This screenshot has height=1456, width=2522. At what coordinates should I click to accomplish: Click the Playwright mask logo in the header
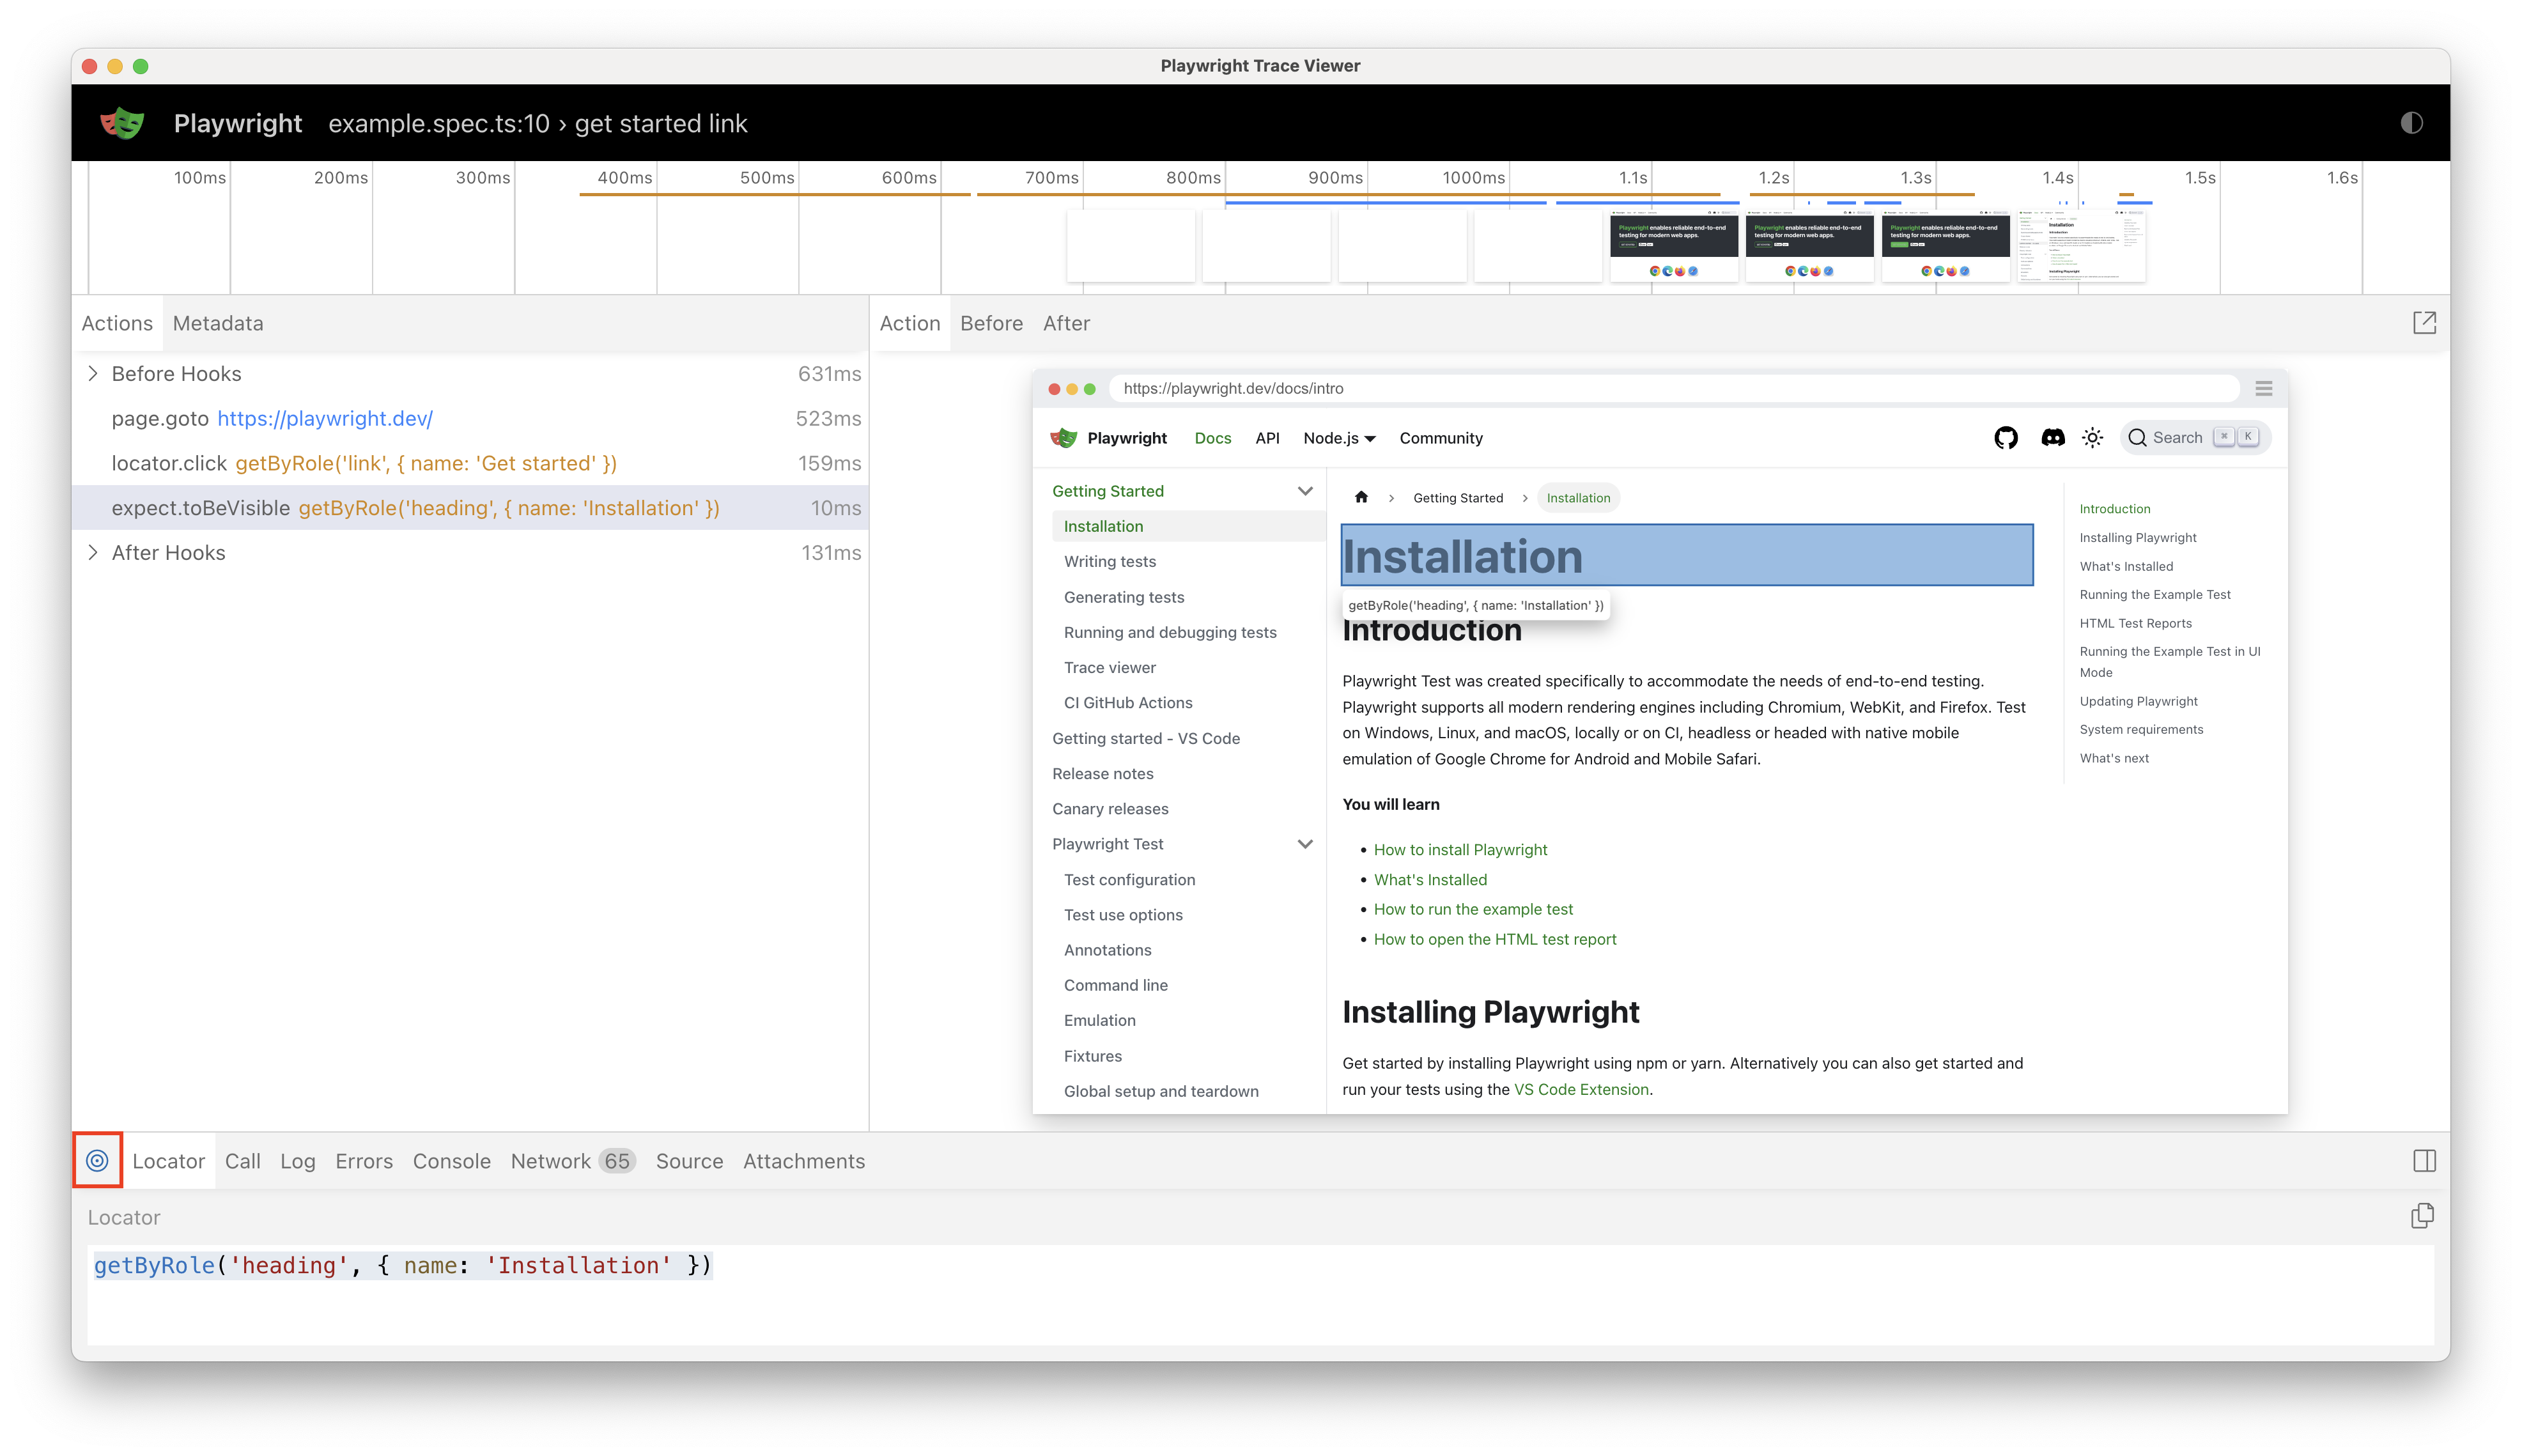[x=122, y=123]
